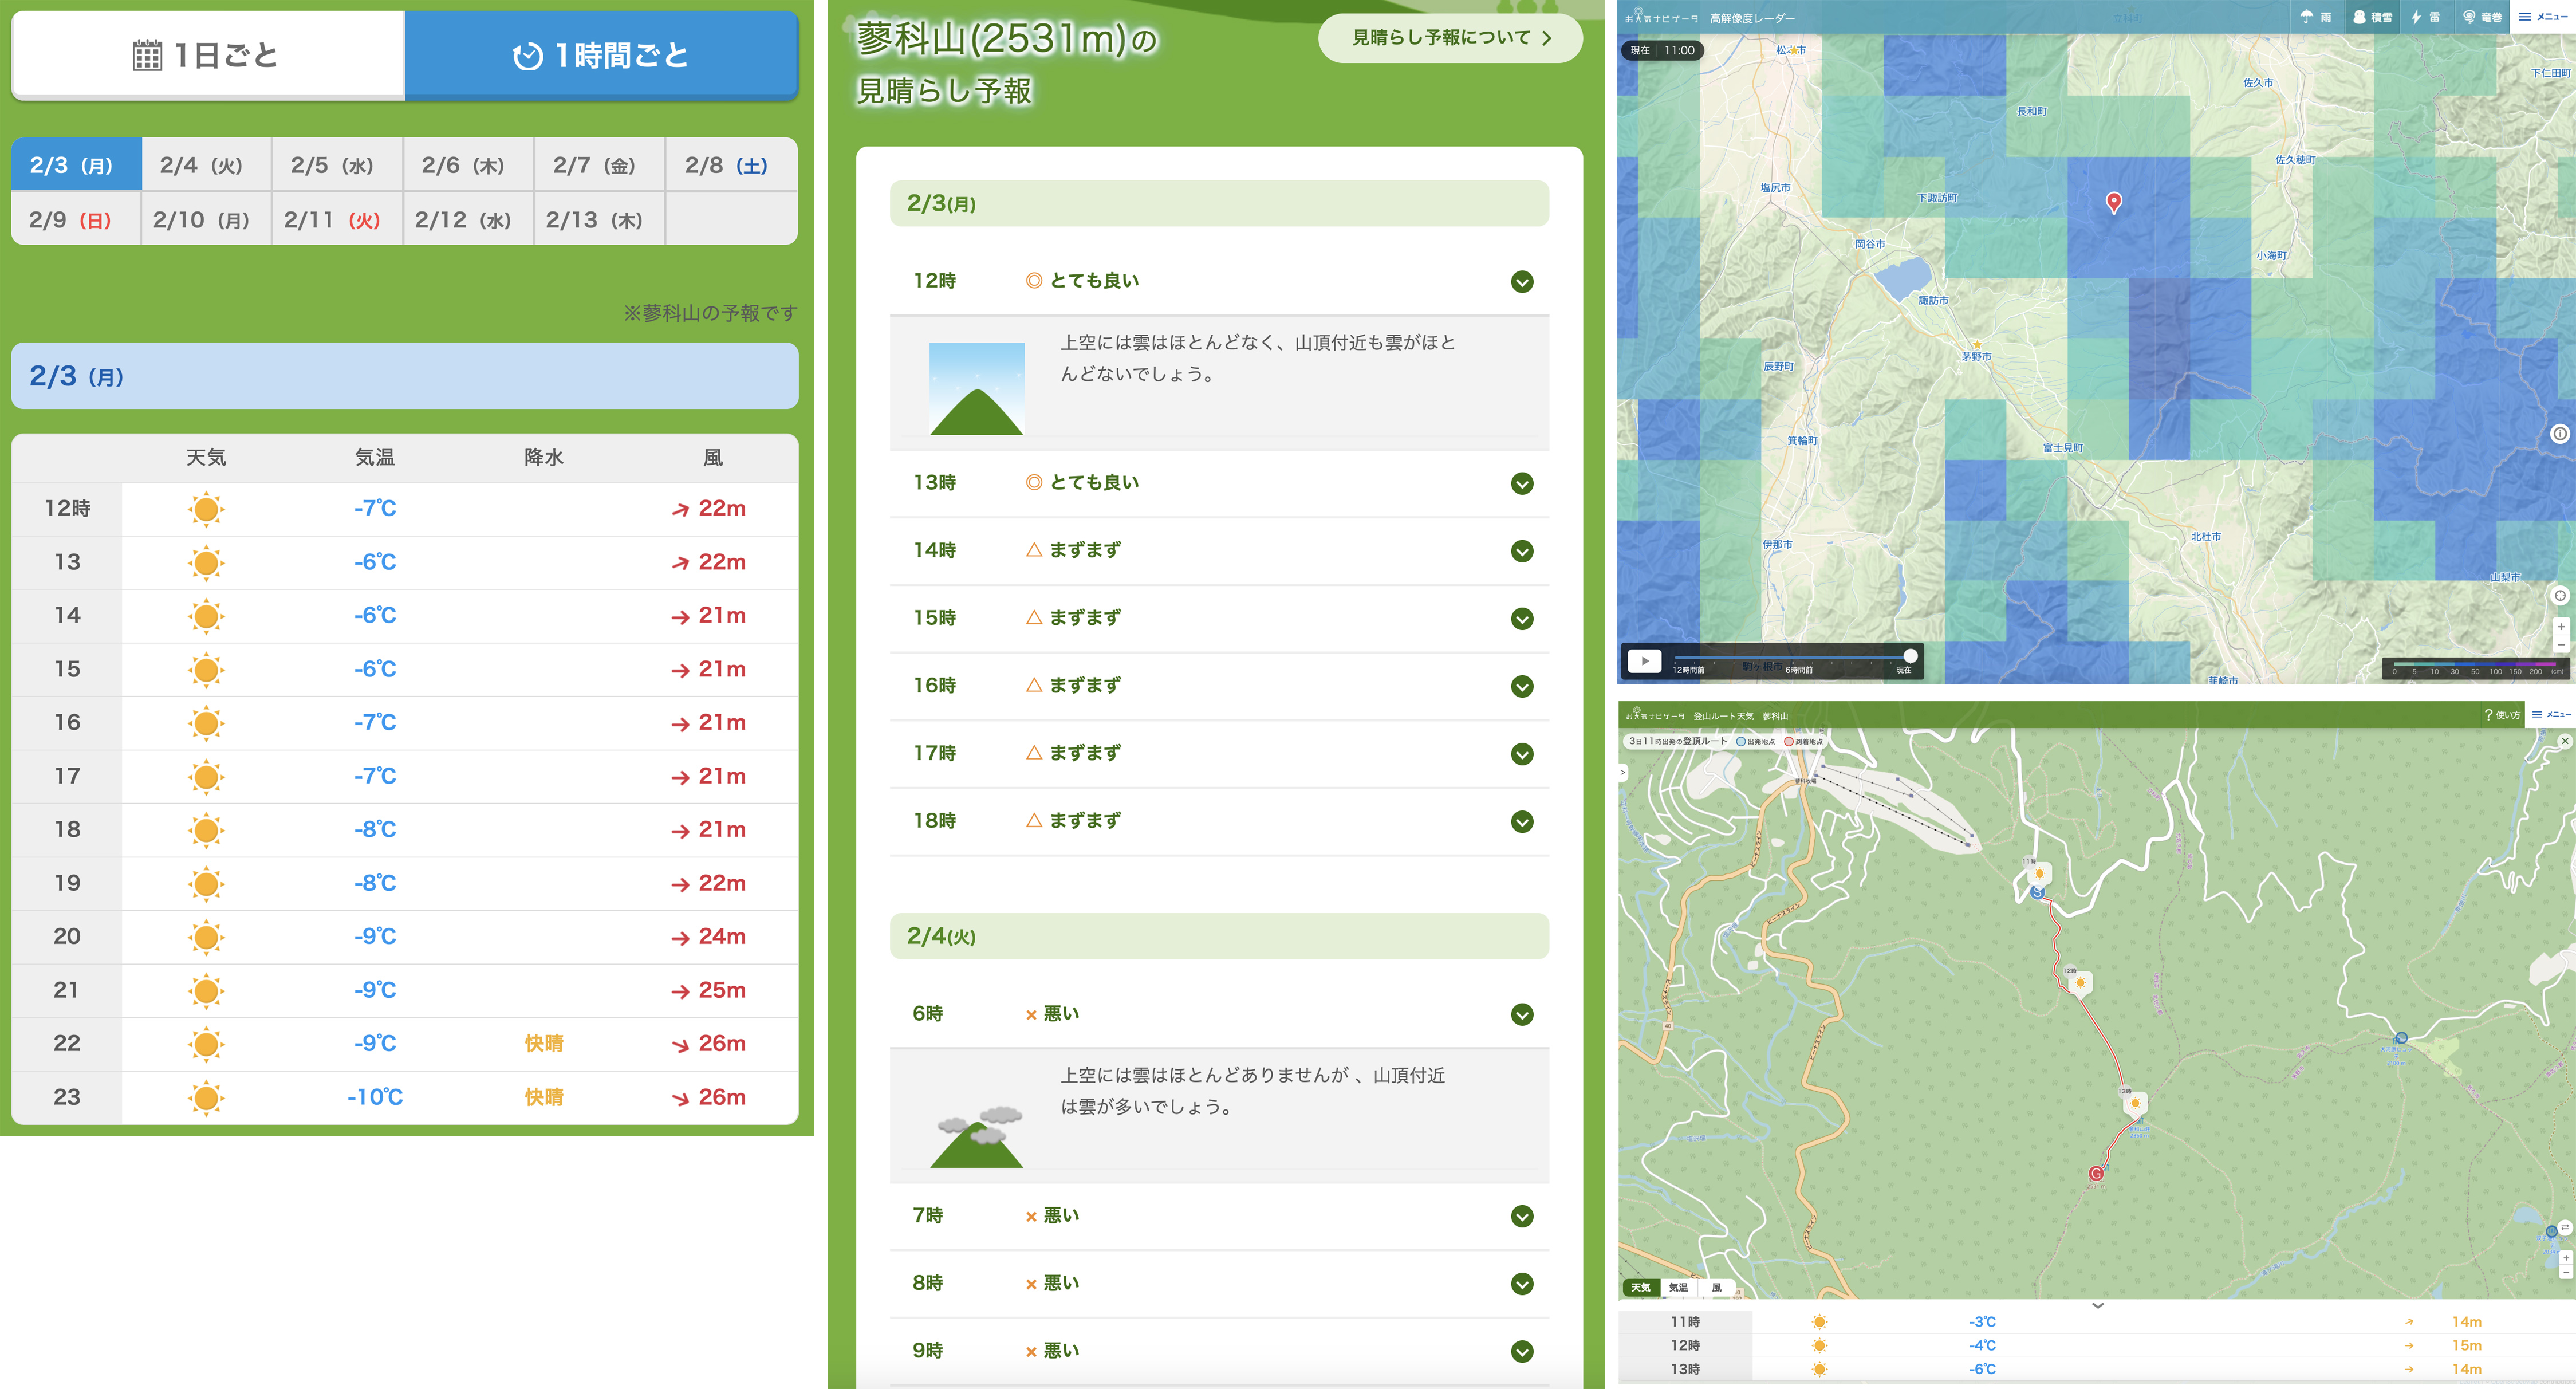
Task: Switch route map overlay to 気温
Action: pyautogui.click(x=1678, y=1287)
